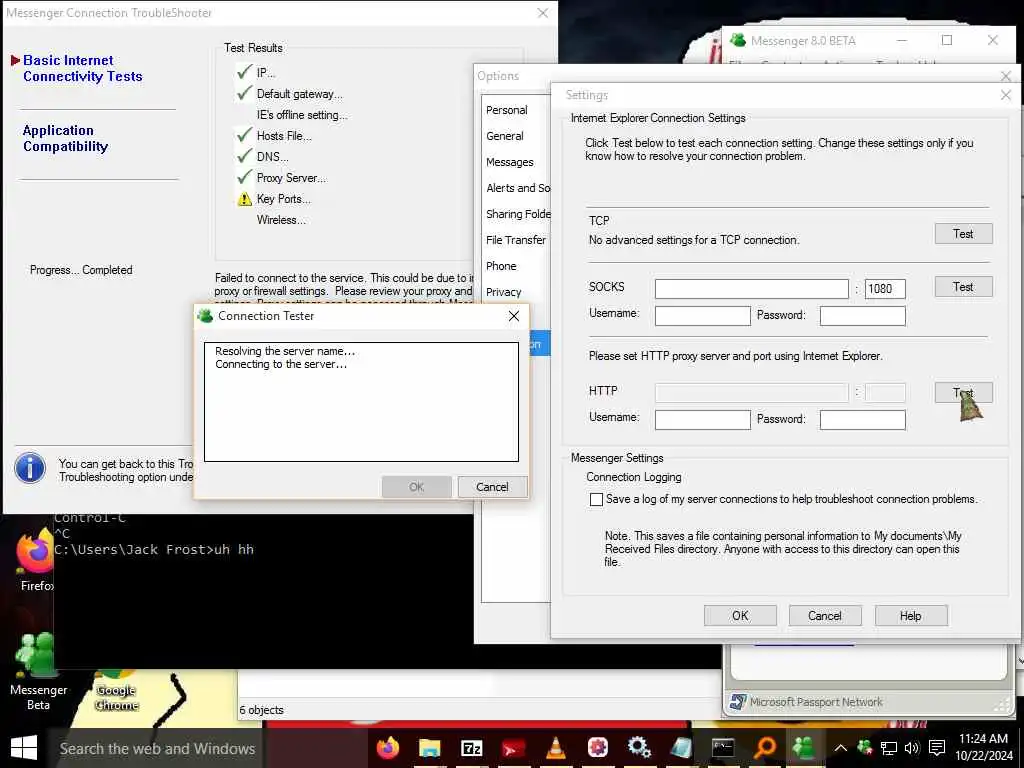
Task: Open VLC media player cone icon
Action: [556, 748]
